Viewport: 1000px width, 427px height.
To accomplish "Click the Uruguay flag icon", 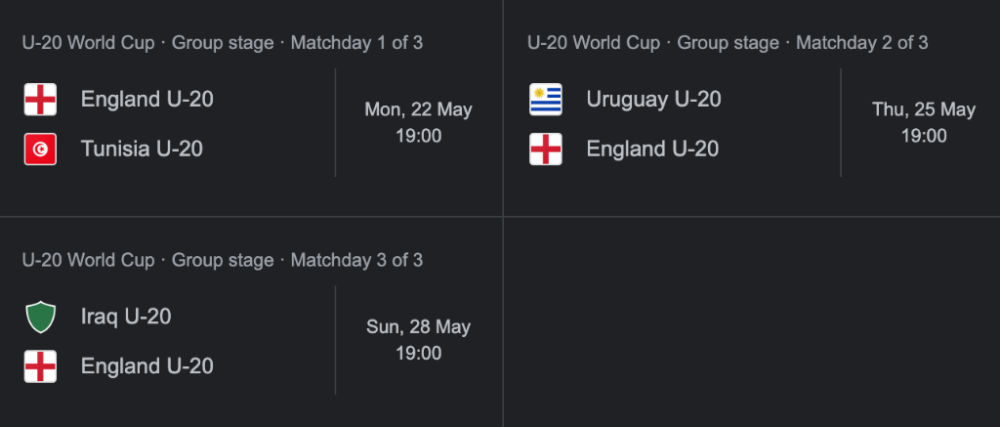I will click(x=545, y=99).
